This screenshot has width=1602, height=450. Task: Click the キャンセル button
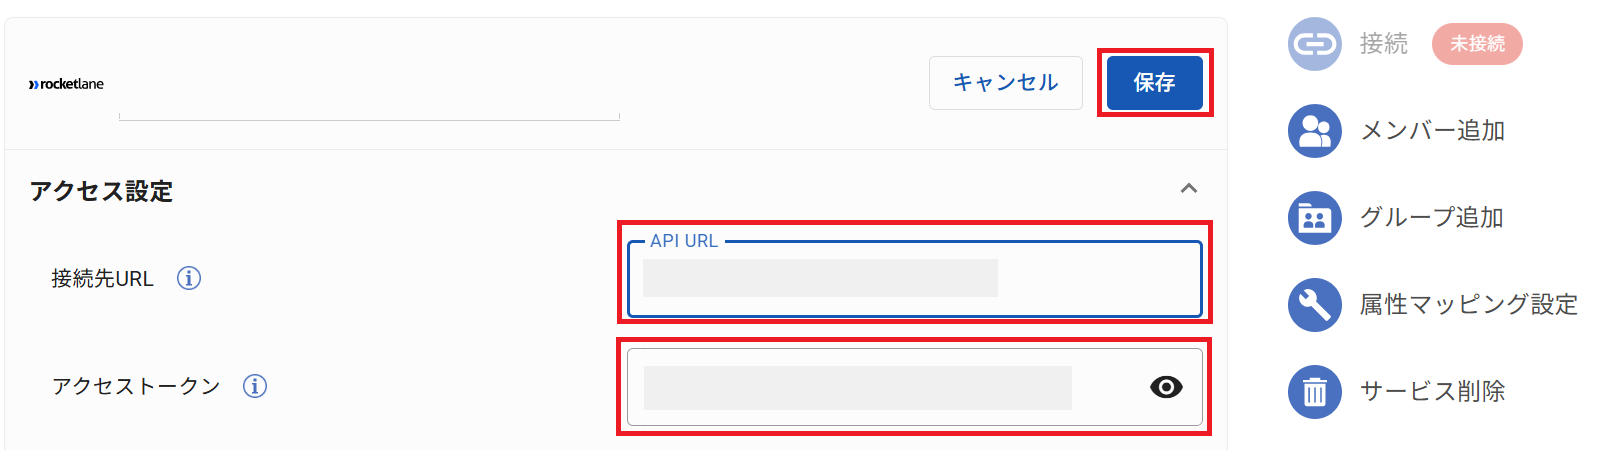pyautogui.click(x=1006, y=83)
